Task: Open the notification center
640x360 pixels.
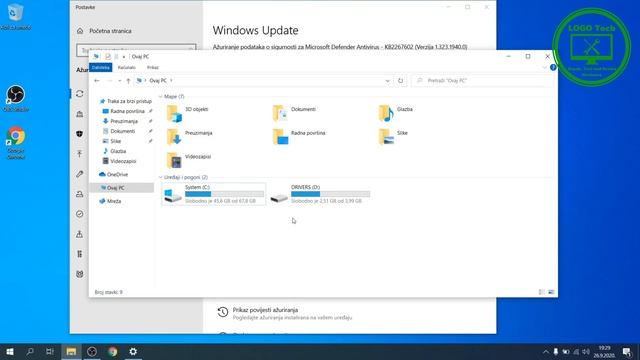Action: 627,352
